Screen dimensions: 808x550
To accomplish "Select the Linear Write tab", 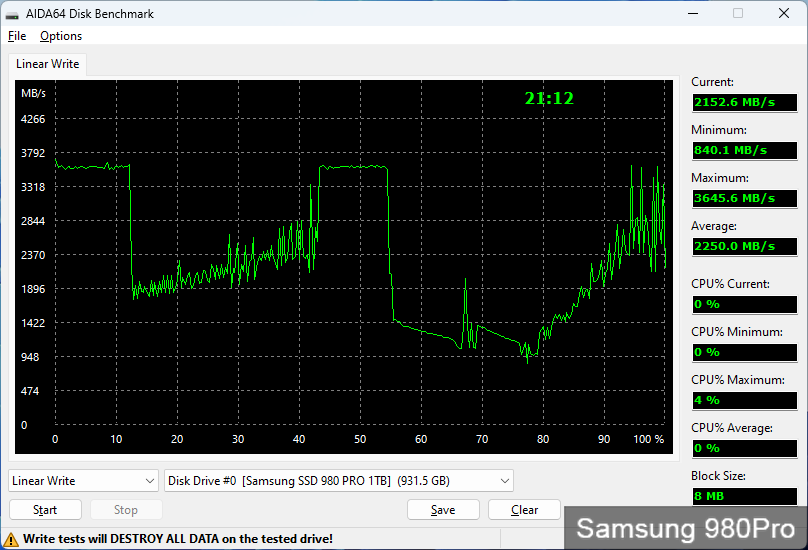I will 47,64.
